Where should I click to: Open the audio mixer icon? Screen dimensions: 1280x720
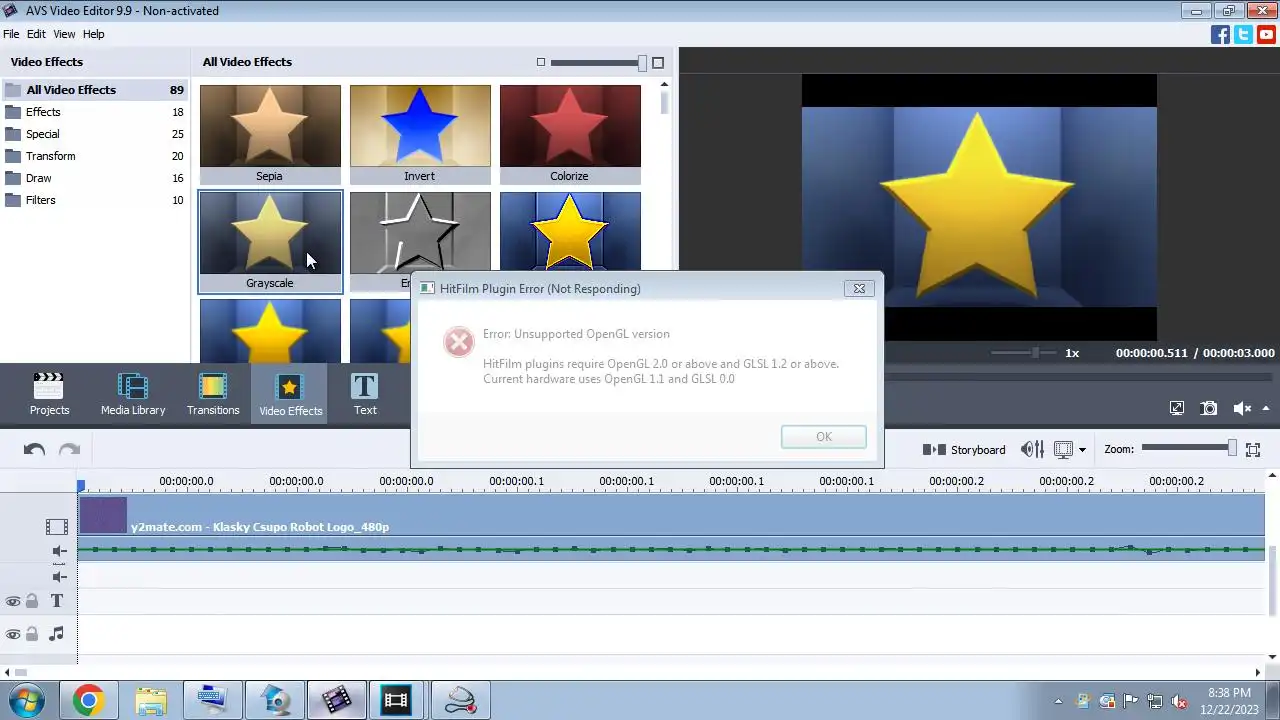[x=1032, y=450]
